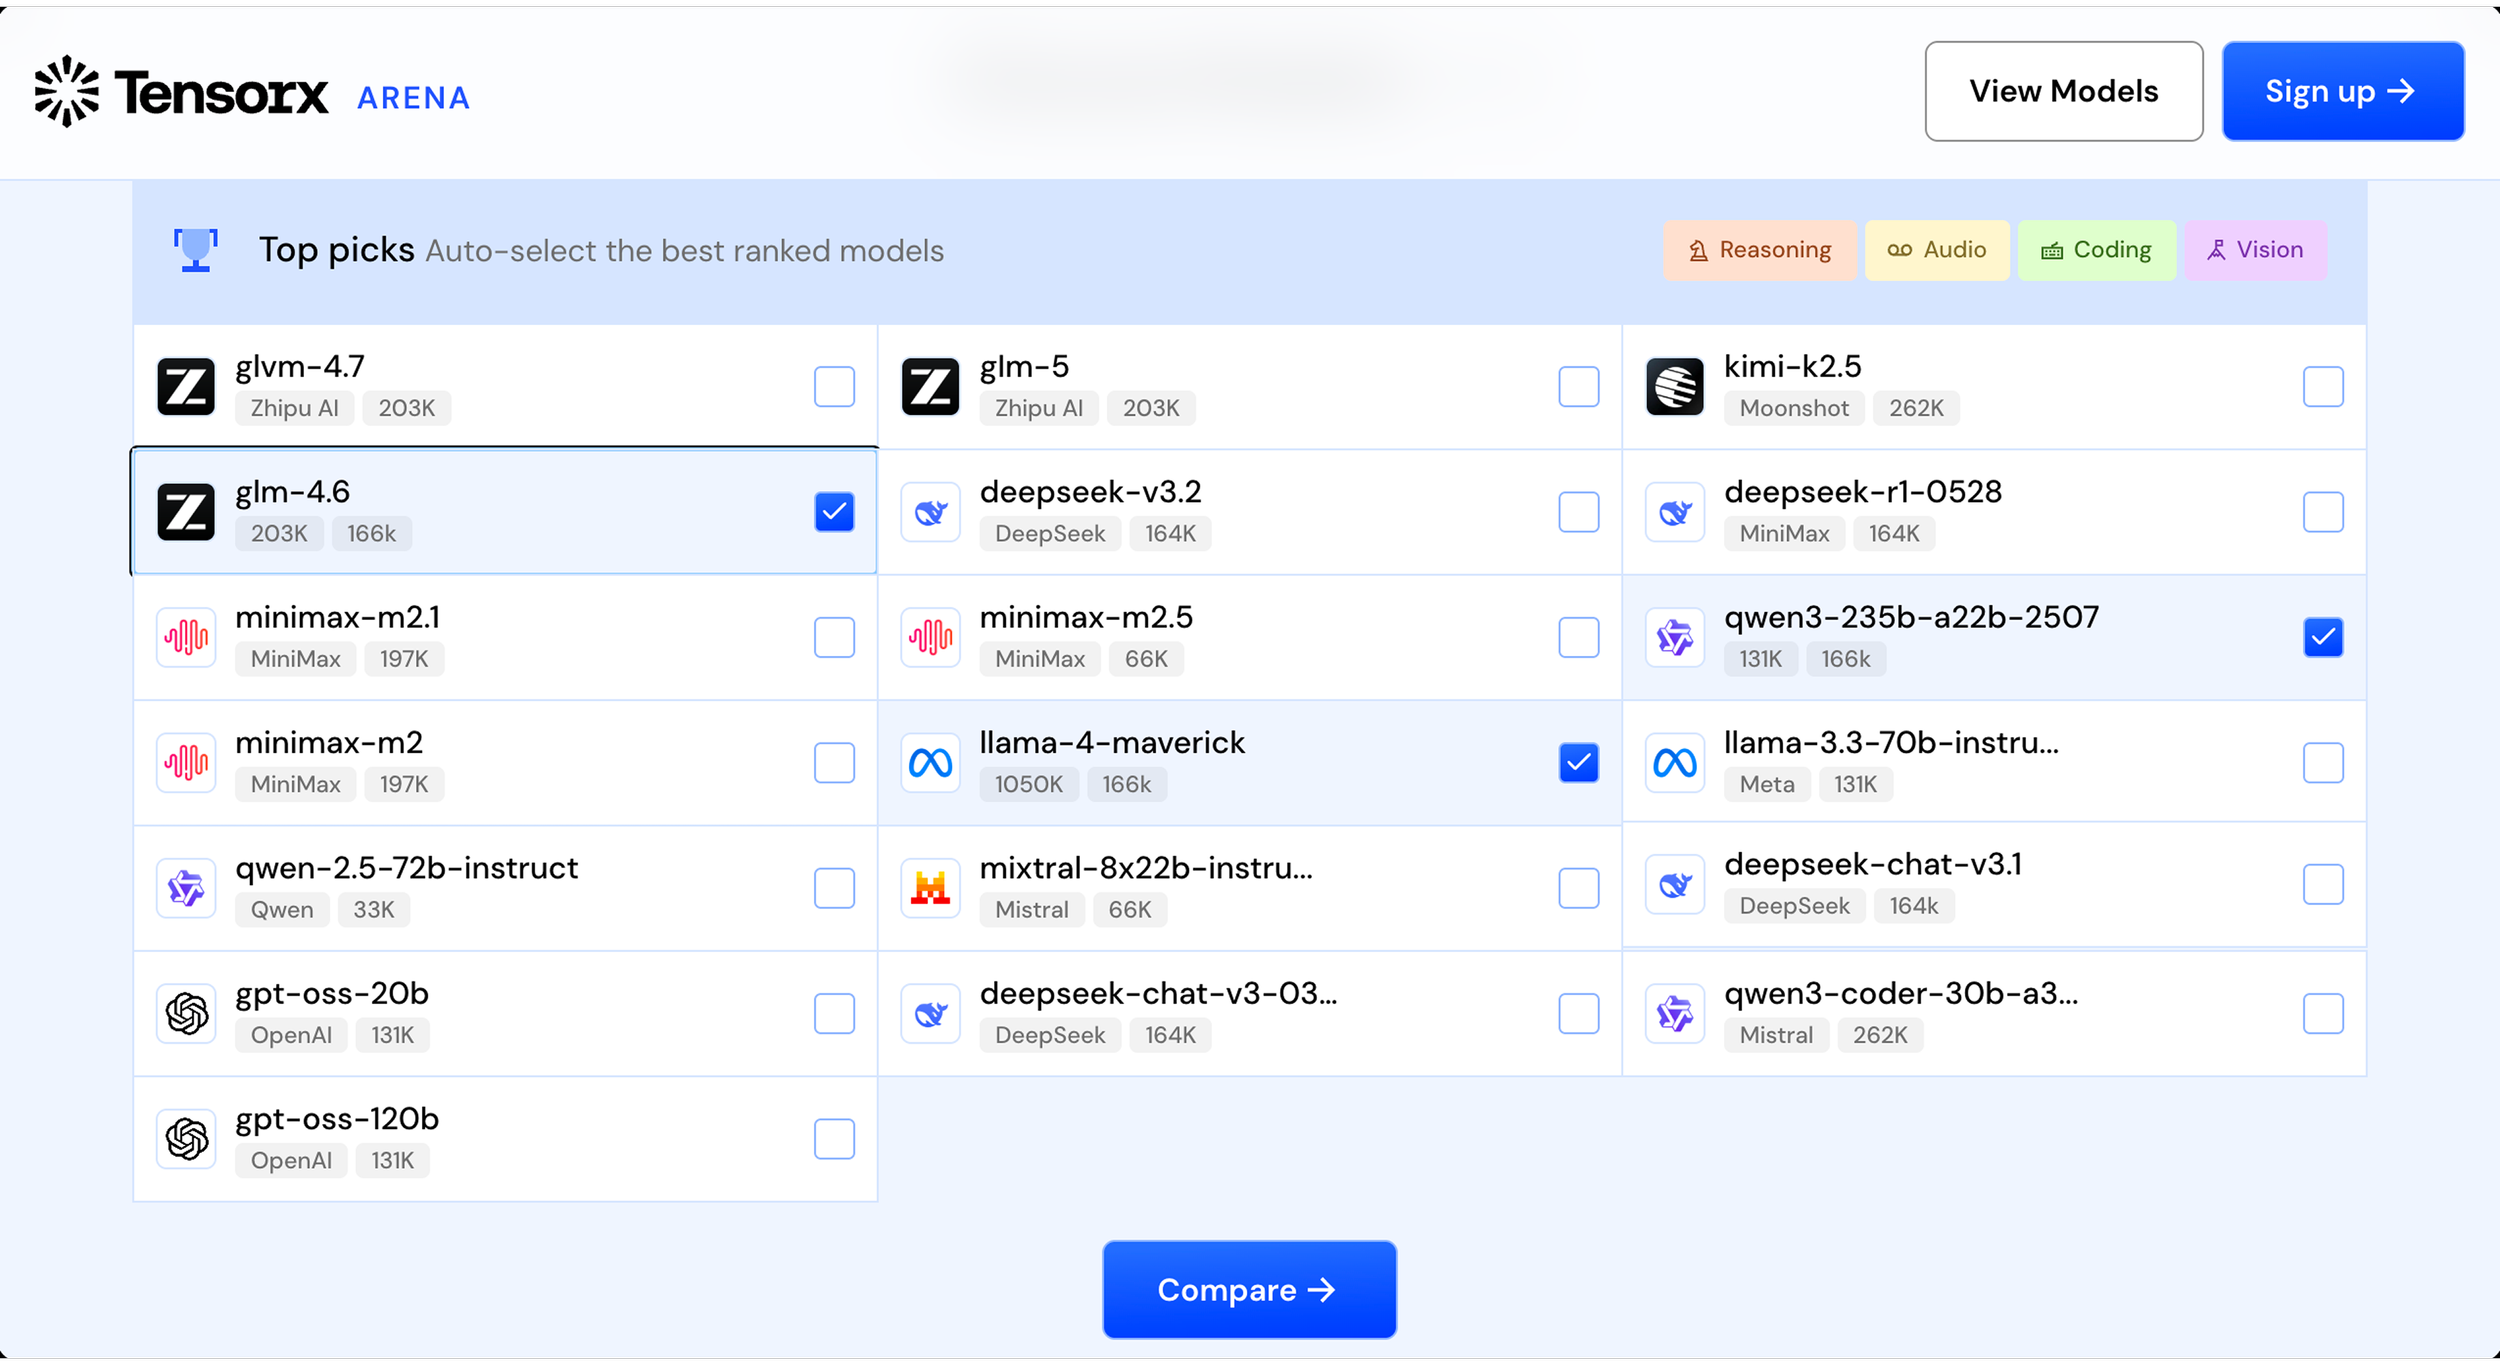Click the Qwen provider tag under qwen-2.5-72b-instruct
2500x1365 pixels.
282,910
